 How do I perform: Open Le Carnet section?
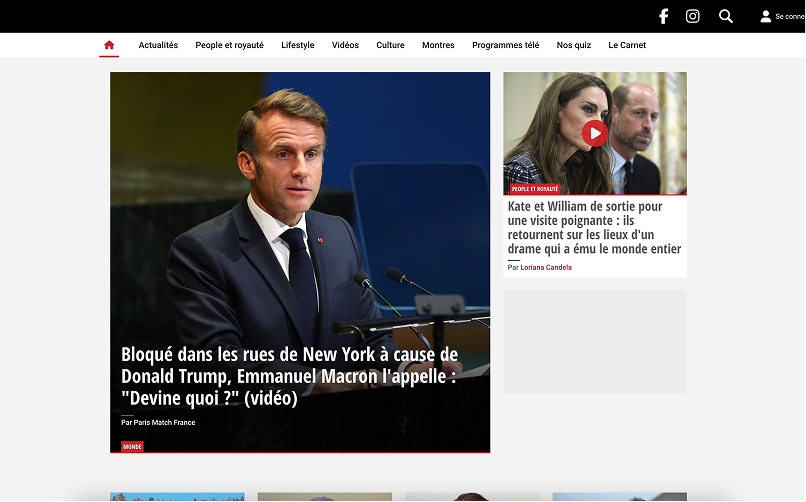tap(627, 45)
